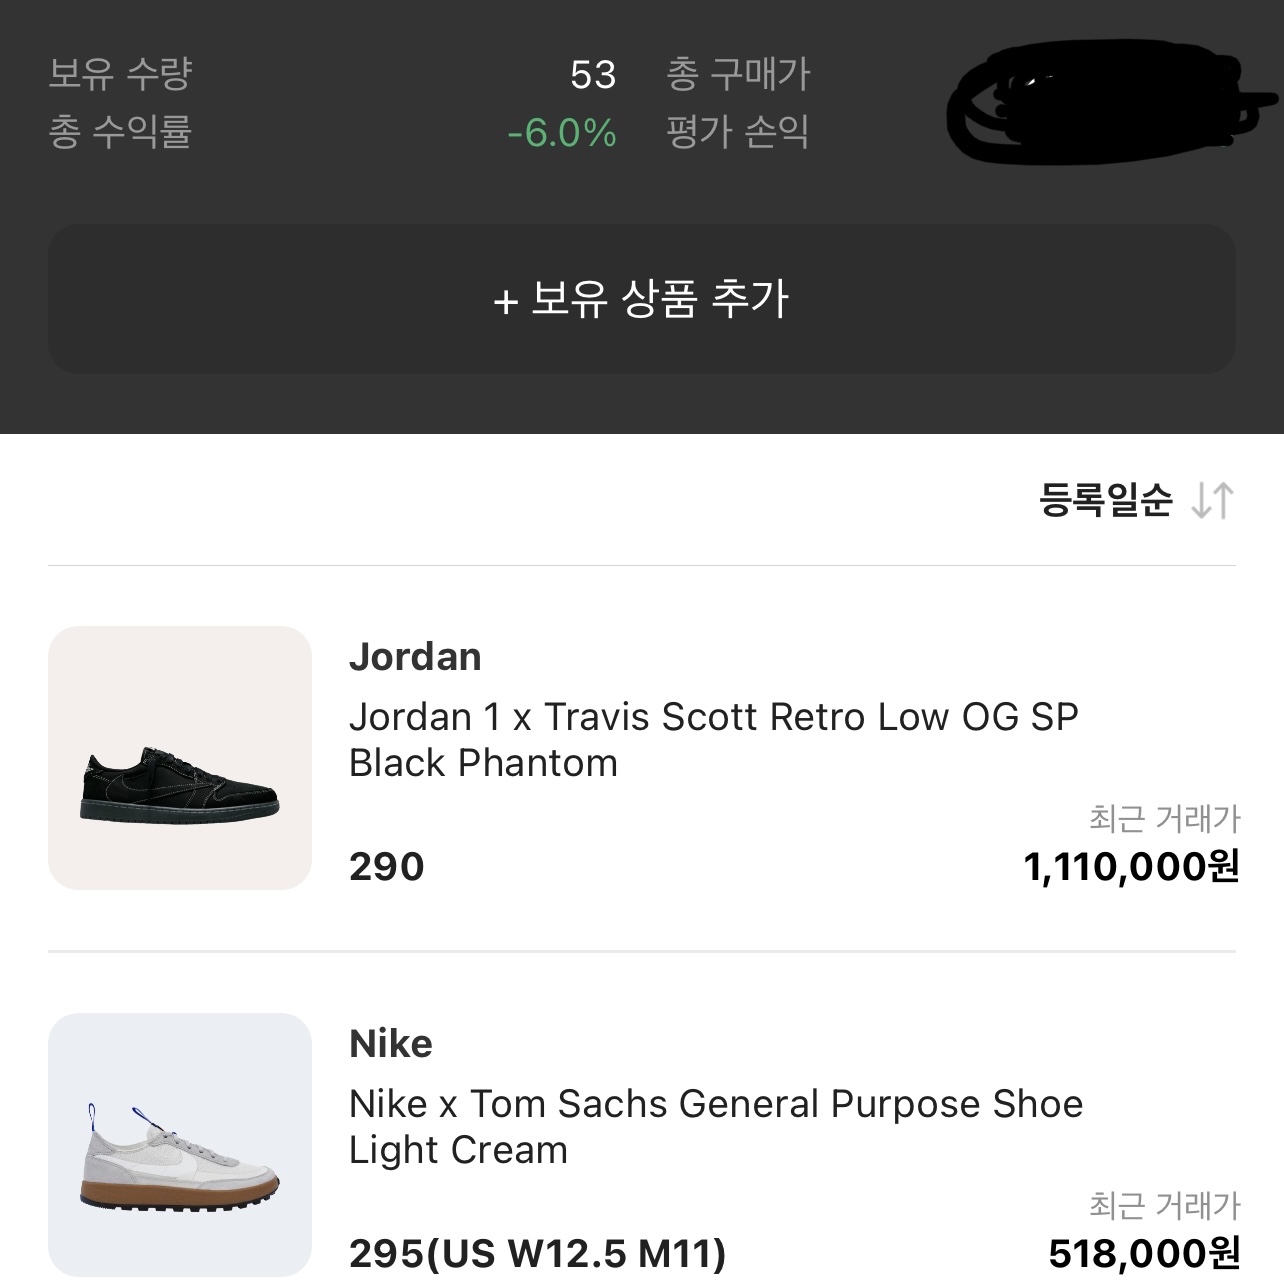
Task: Open the 등록일순 sort options
Action: [x=1105, y=502]
